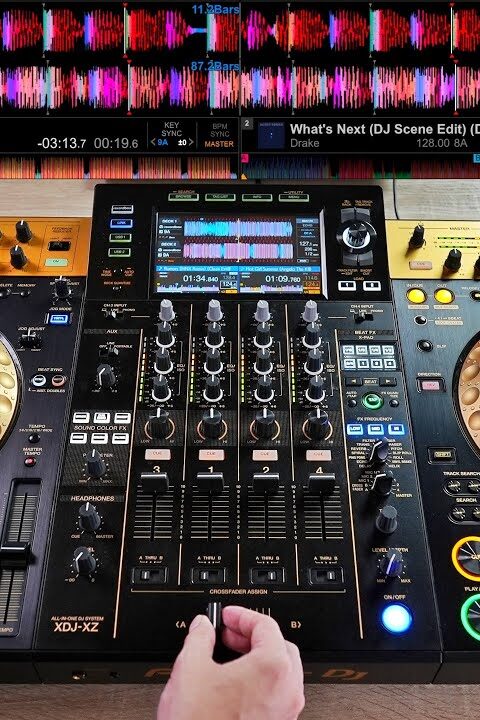Flip channel 3 crossfader assign switch
Screen dimensions: 480x720
[x=148, y=575]
